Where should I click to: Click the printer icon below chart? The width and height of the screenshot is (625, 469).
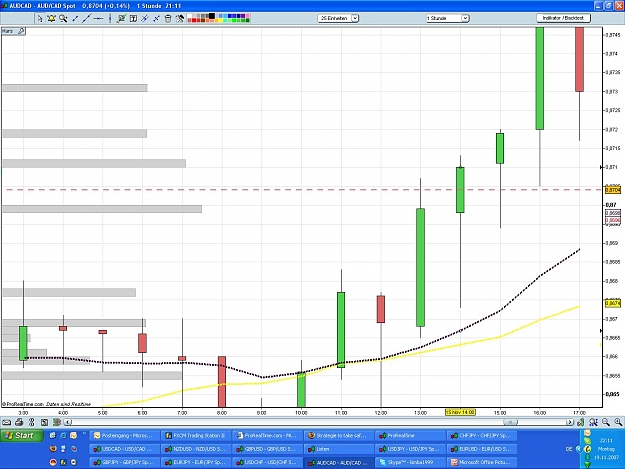(x=19, y=422)
